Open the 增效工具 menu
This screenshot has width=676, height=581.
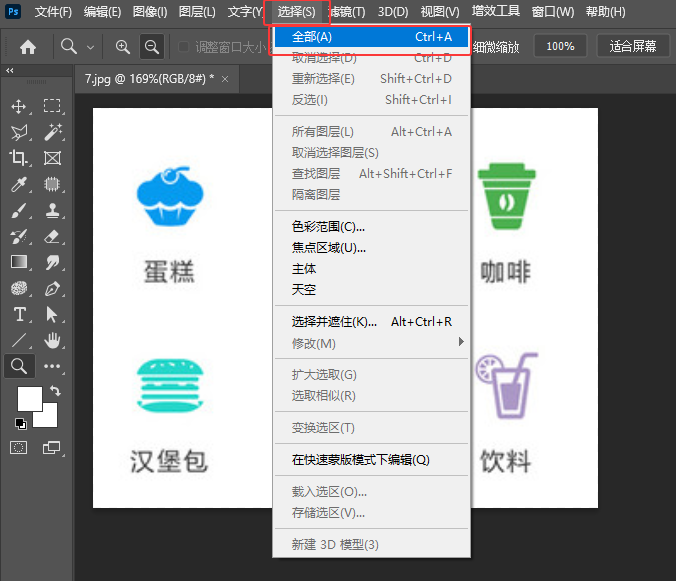[x=496, y=11]
